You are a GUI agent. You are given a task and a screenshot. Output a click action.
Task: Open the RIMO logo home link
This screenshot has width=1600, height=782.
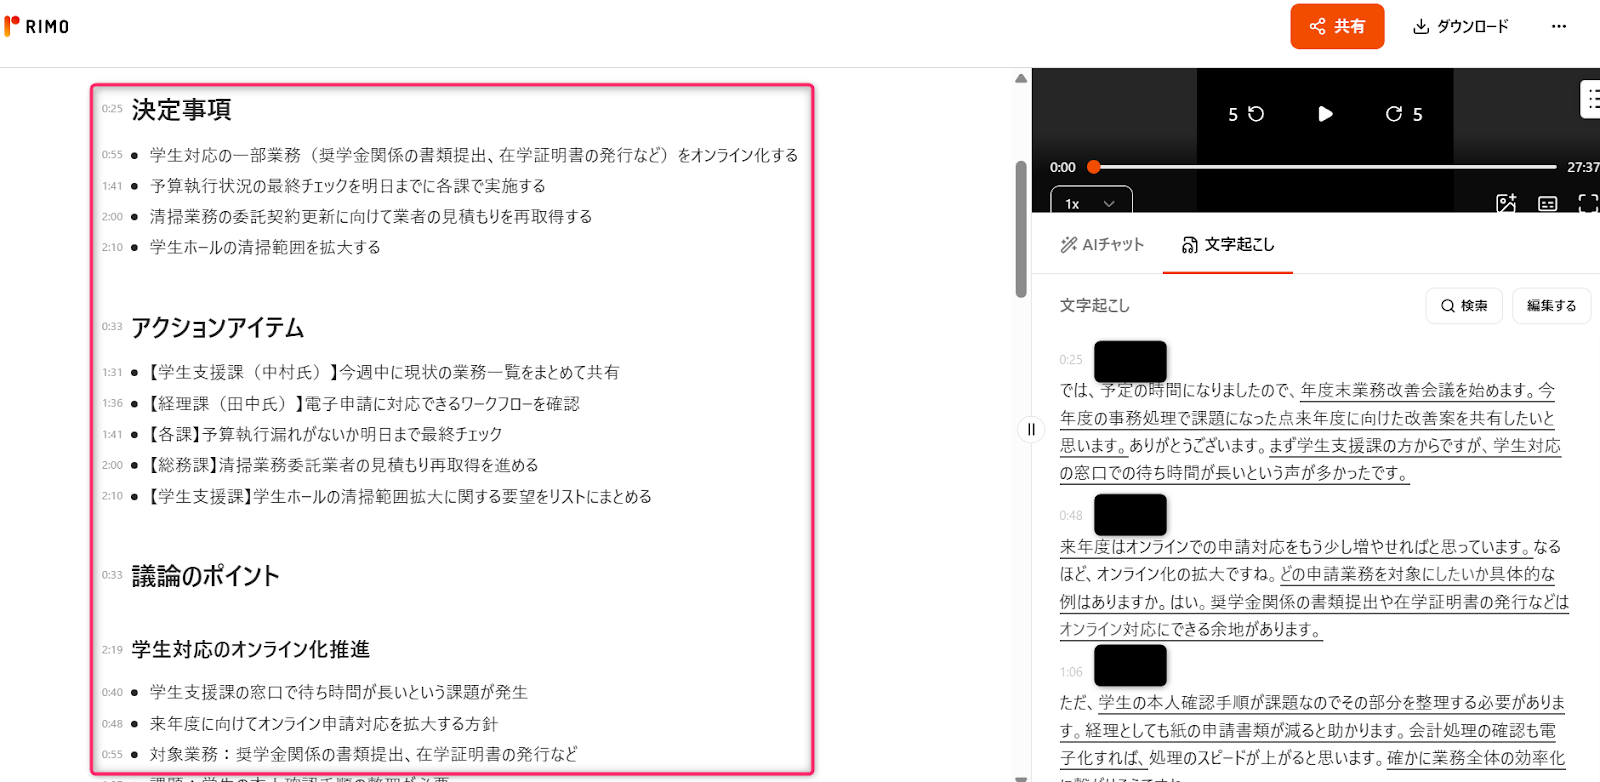(x=37, y=26)
